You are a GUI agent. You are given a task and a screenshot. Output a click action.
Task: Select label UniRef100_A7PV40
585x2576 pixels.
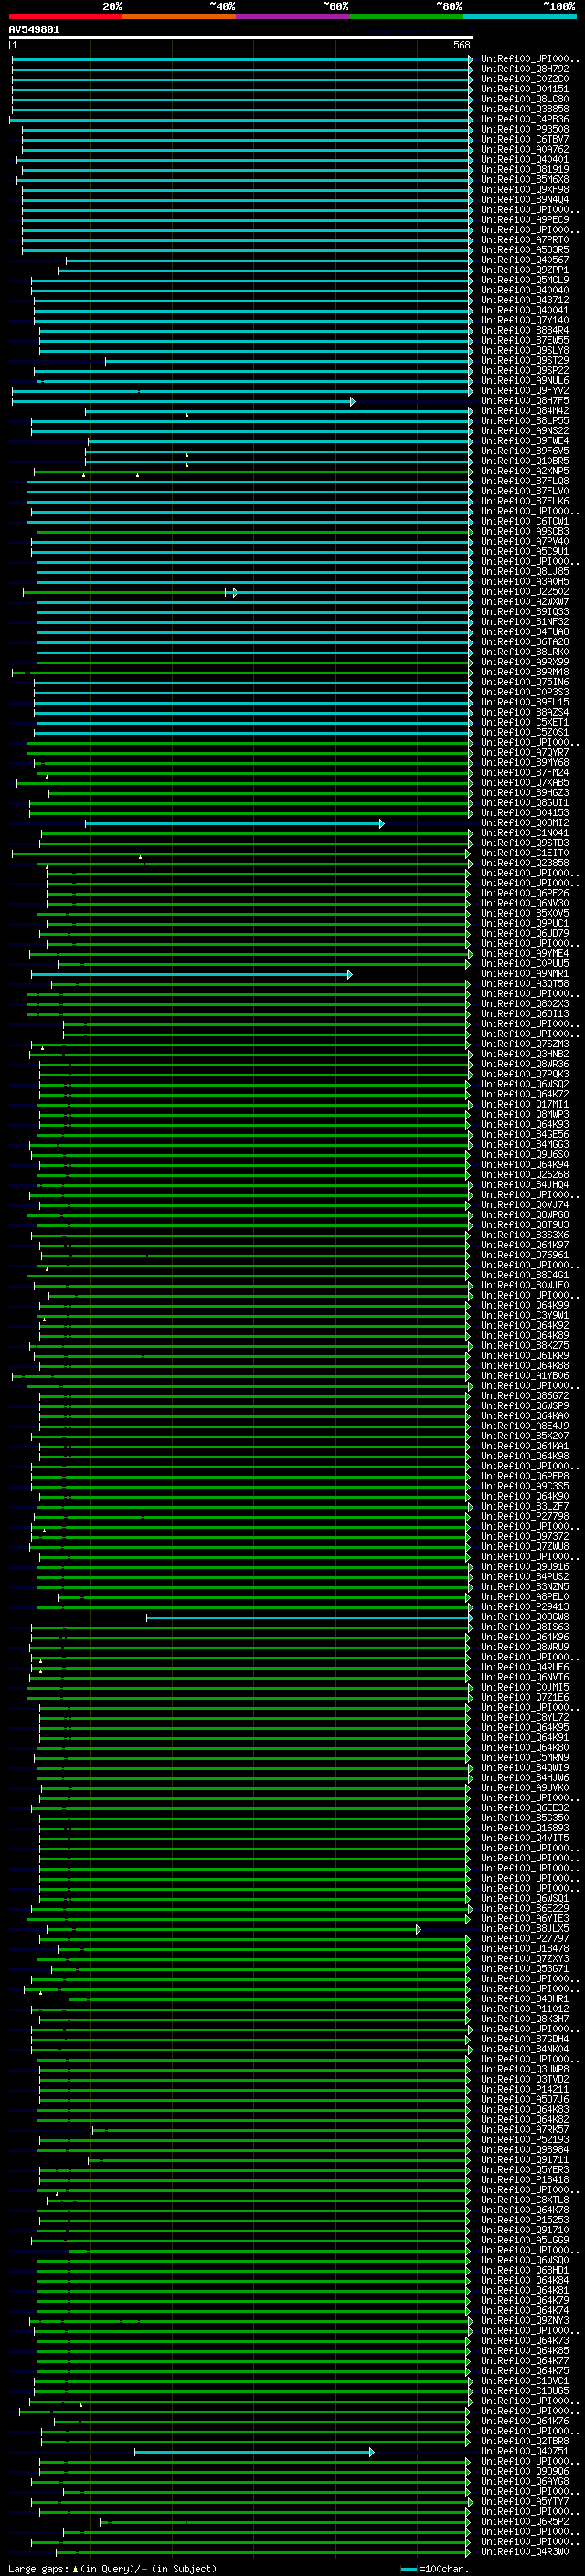click(525, 541)
